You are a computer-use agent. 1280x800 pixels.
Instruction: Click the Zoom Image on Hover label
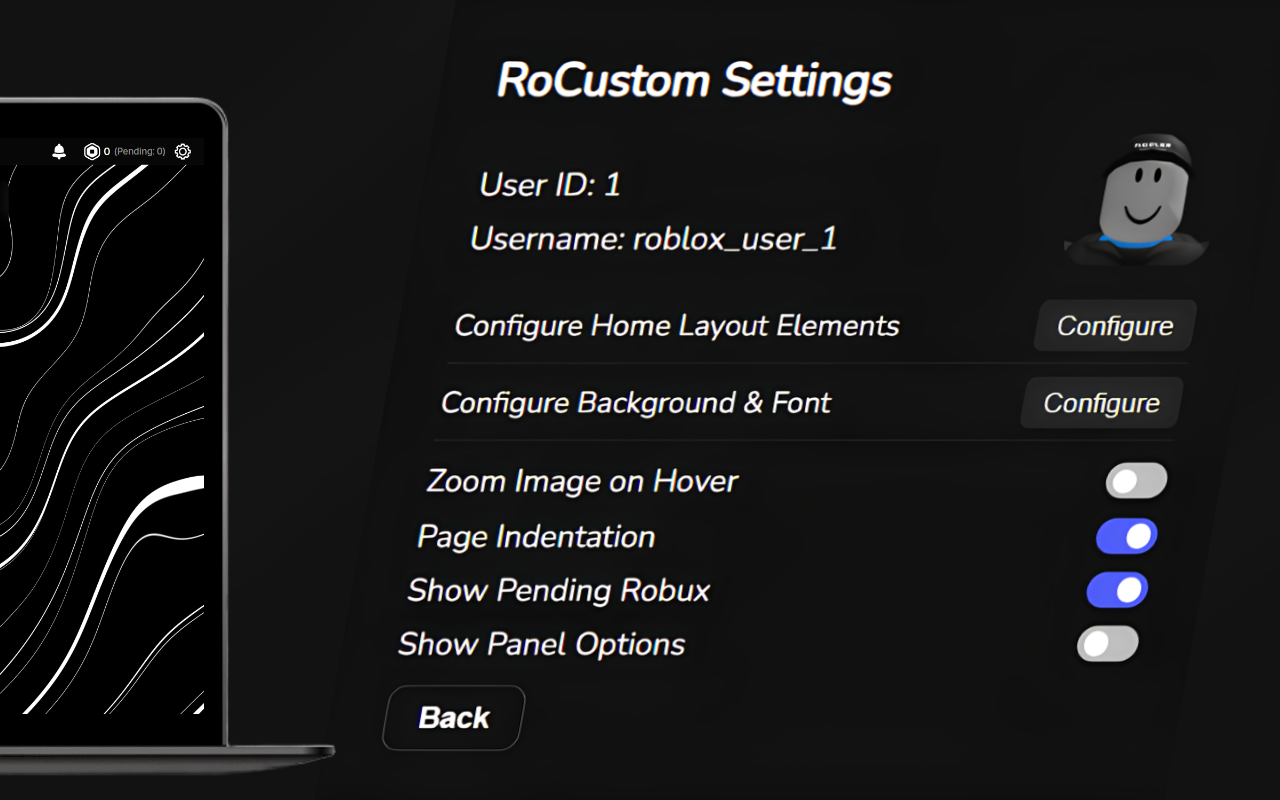coord(582,481)
